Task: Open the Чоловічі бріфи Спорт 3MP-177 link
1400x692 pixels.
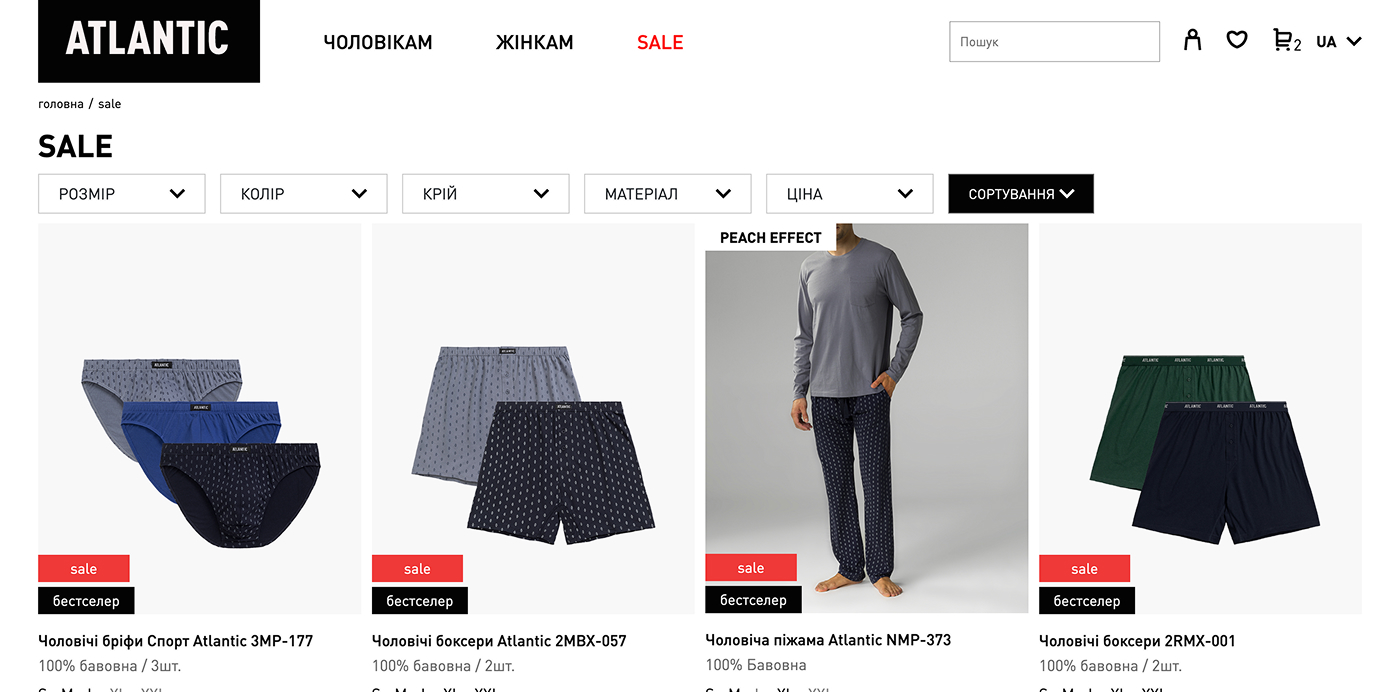Action: pyautogui.click(x=176, y=641)
